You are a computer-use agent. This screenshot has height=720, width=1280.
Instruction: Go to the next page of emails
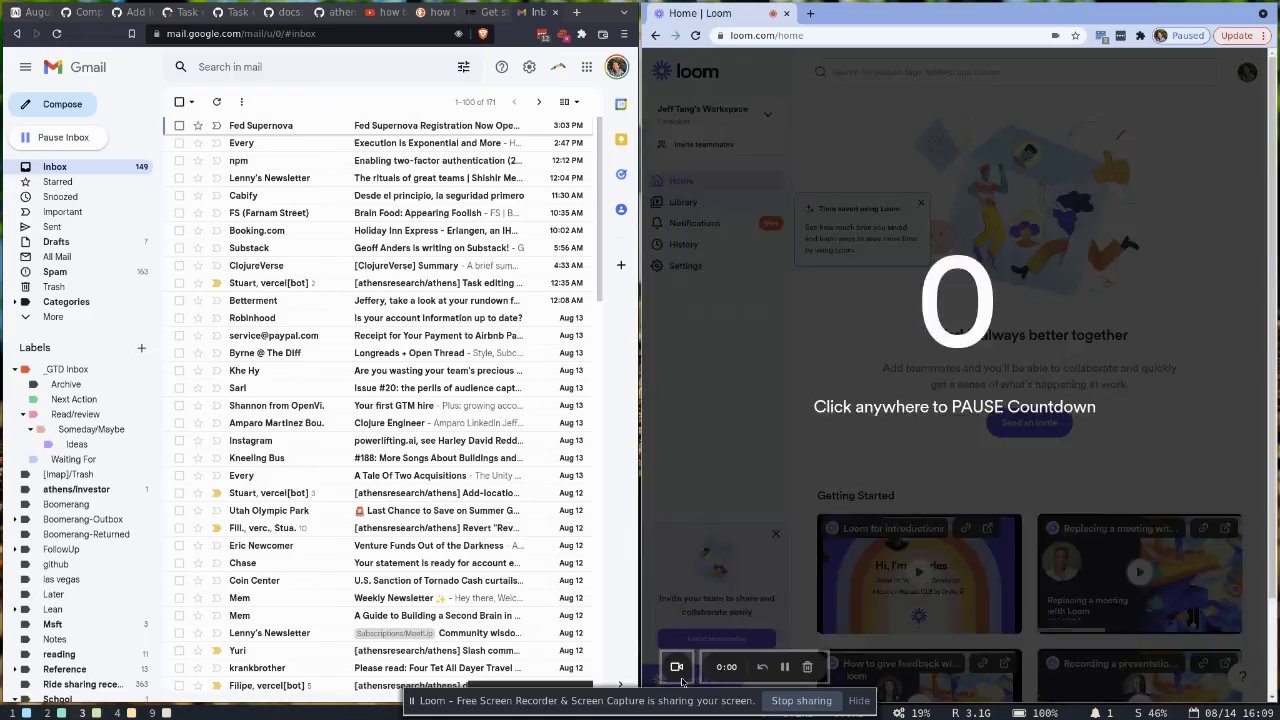[x=539, y=102]
